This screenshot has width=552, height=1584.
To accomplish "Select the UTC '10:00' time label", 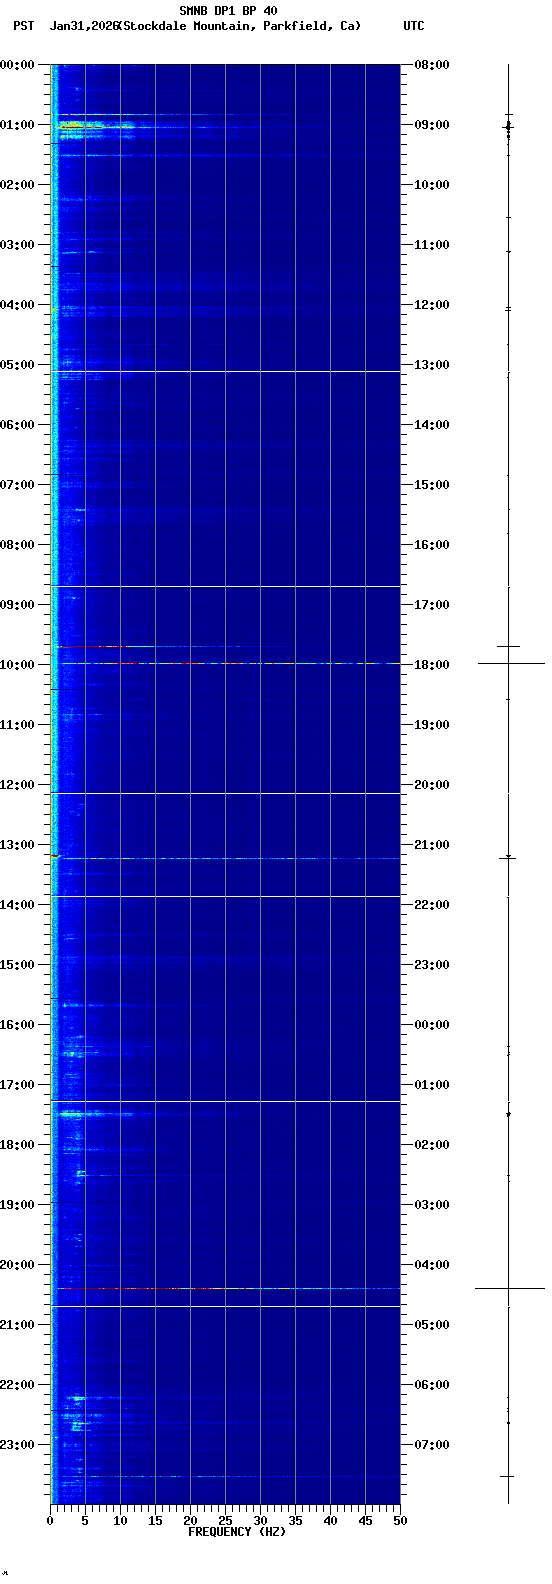I will coord(432,185).
